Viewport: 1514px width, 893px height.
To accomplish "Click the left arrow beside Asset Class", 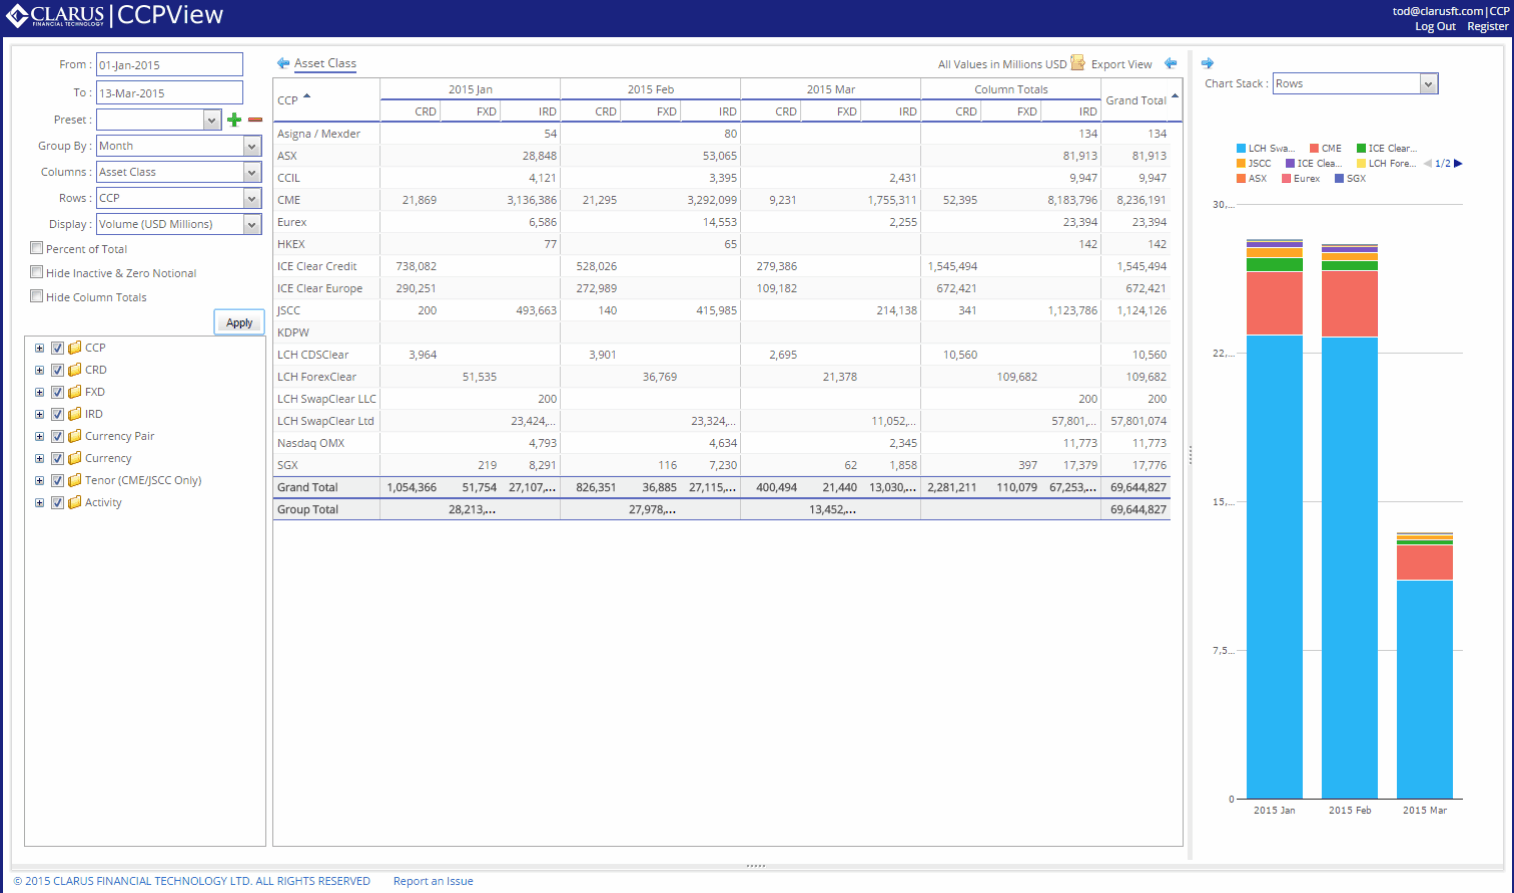I will coord(283,63).
